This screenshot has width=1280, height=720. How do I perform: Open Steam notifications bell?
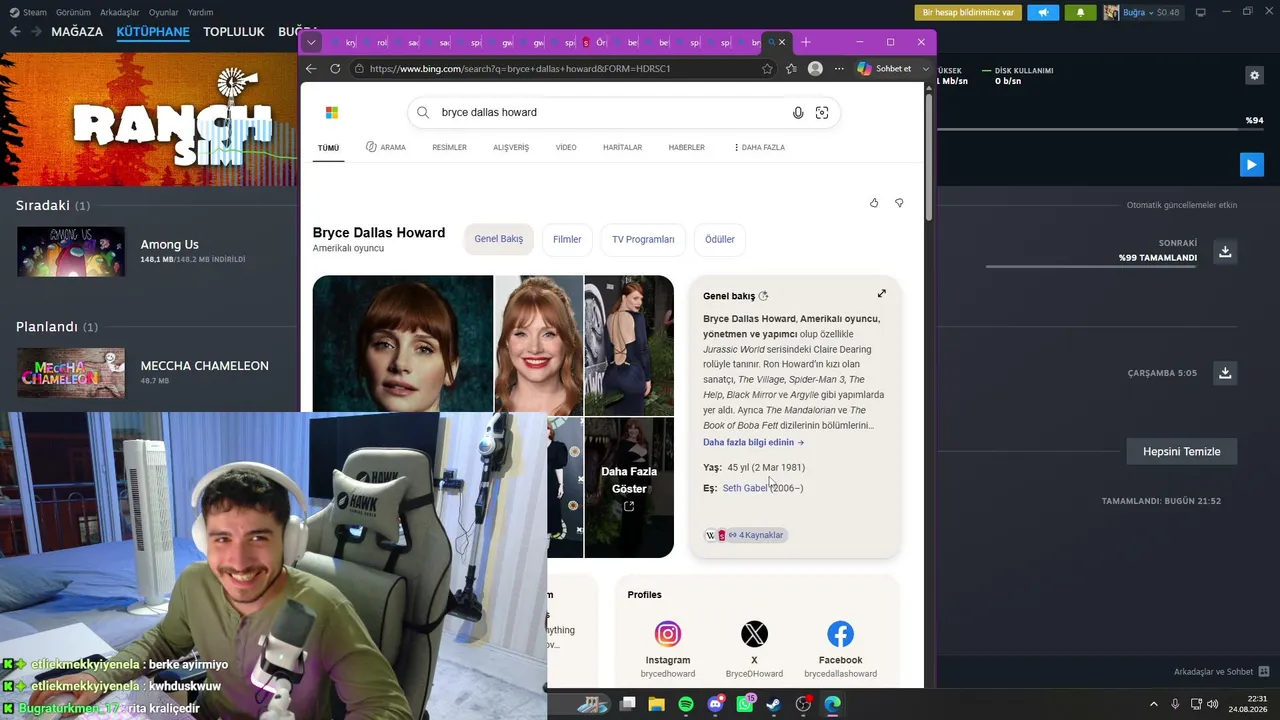(x=1080, y=12)
